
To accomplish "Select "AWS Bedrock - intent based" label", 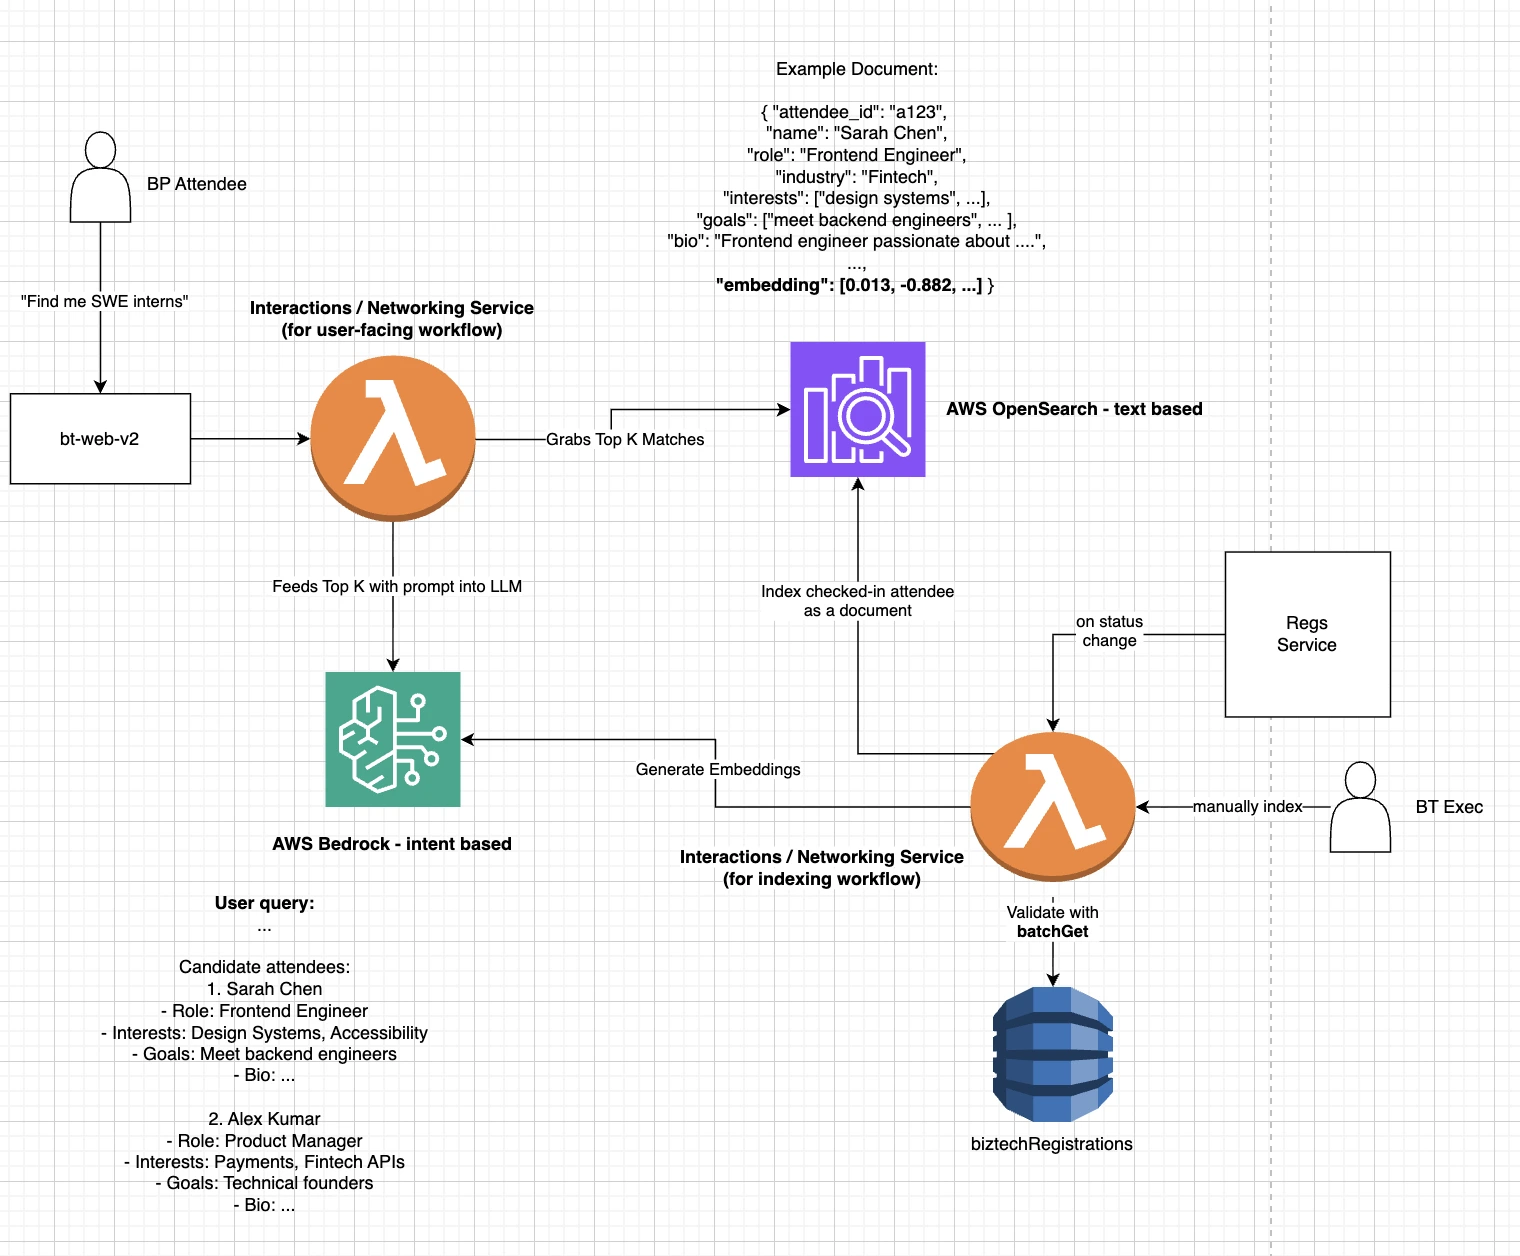I will point(392,844).
